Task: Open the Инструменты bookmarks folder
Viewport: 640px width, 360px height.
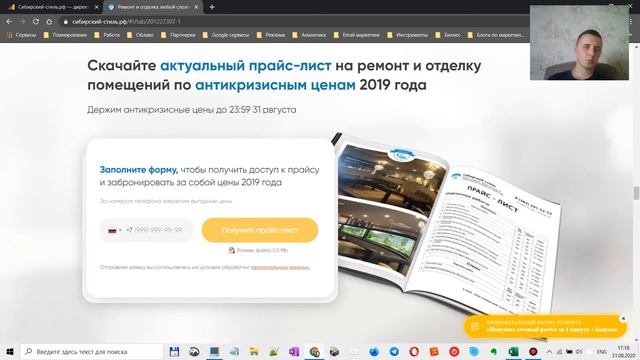Action: [407, 35]
